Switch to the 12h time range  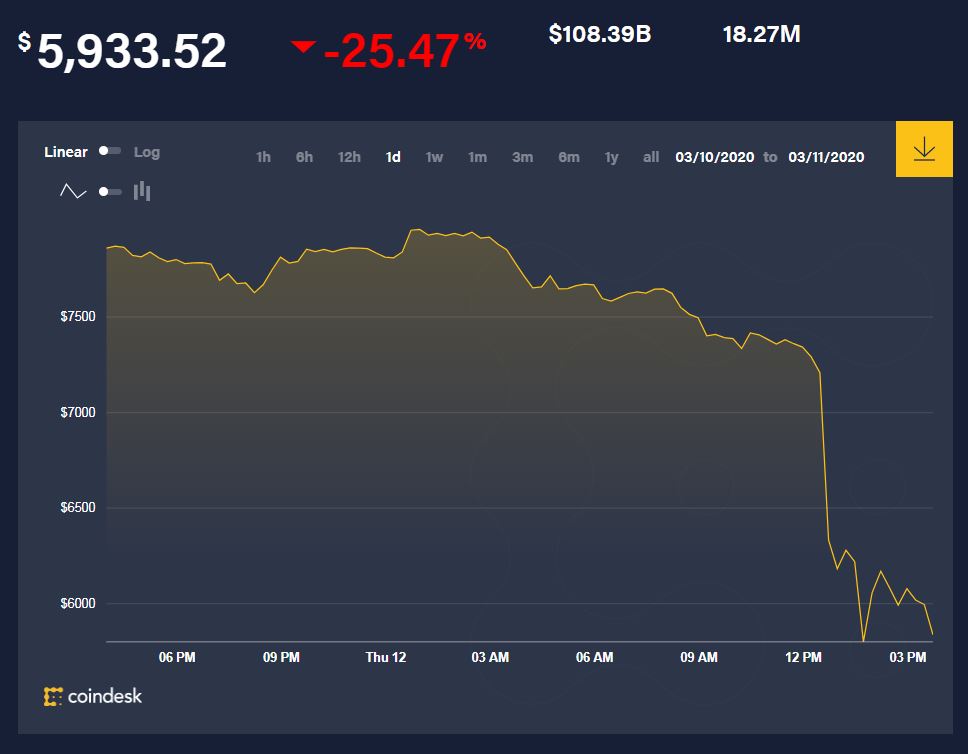point(349,157)
